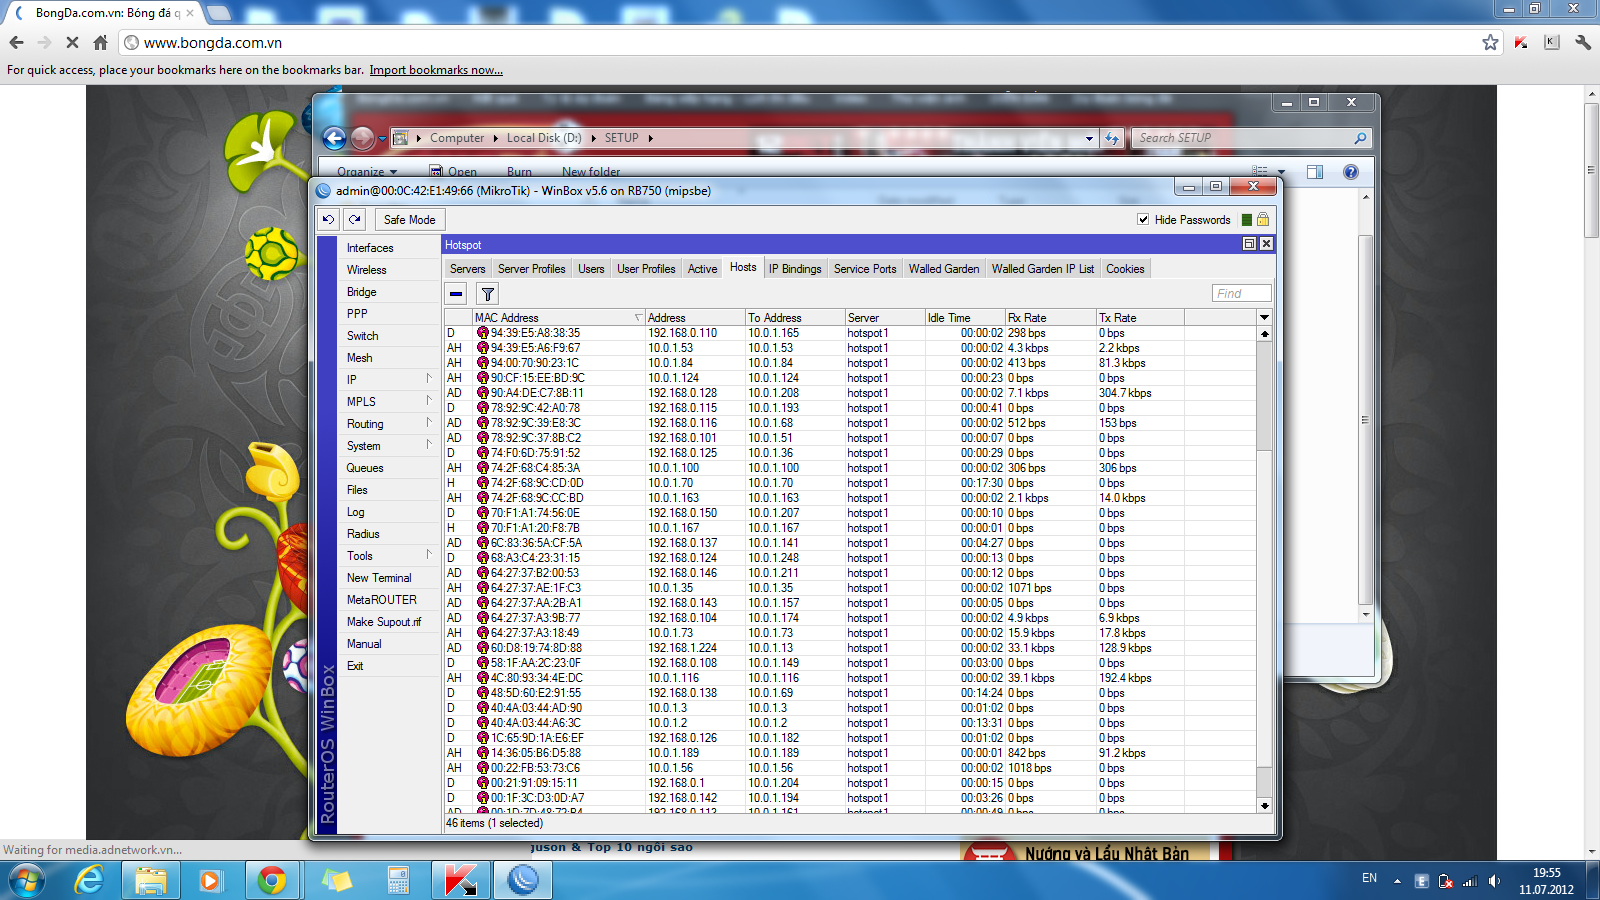Open Chrome wrench settings menu
The image size is (1600, 900).
(x=1583, y=42)
